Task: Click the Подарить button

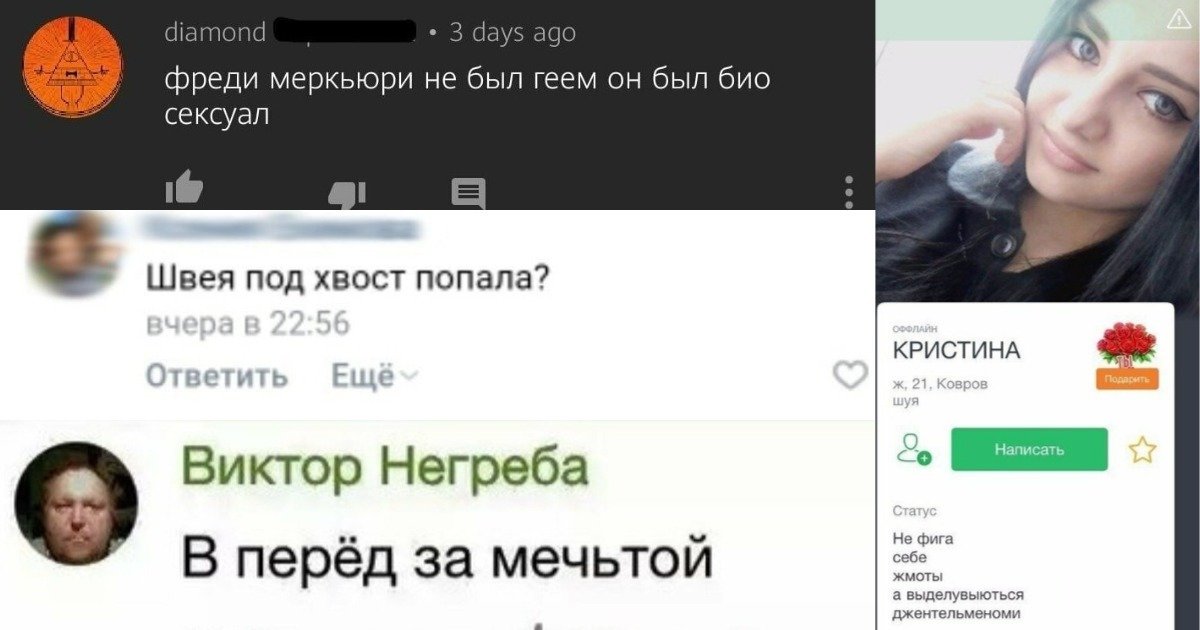Action: (1127, 379)
